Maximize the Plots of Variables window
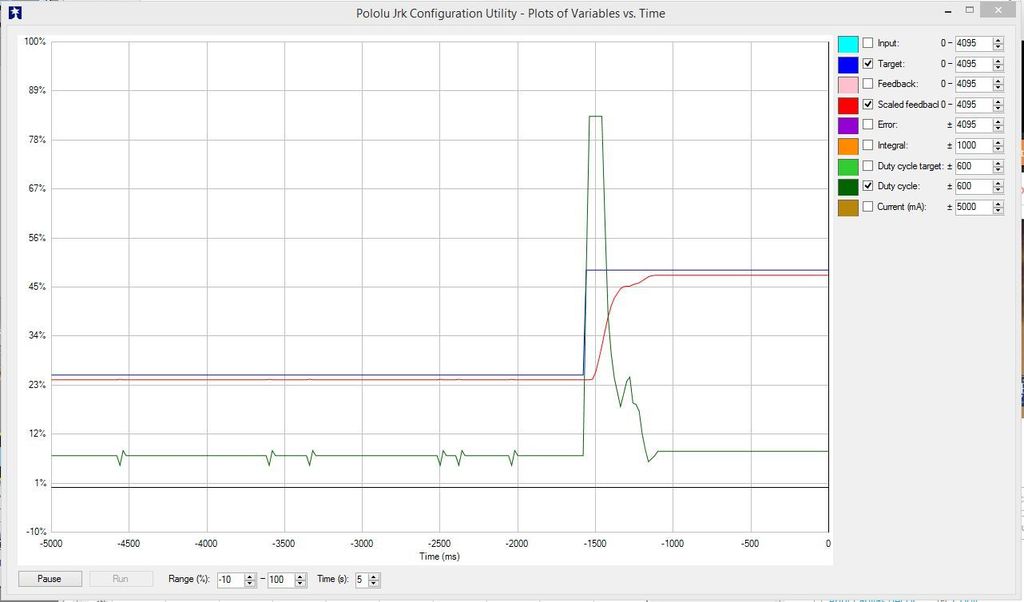This screenshot has width=1024, height=602. 970,10
